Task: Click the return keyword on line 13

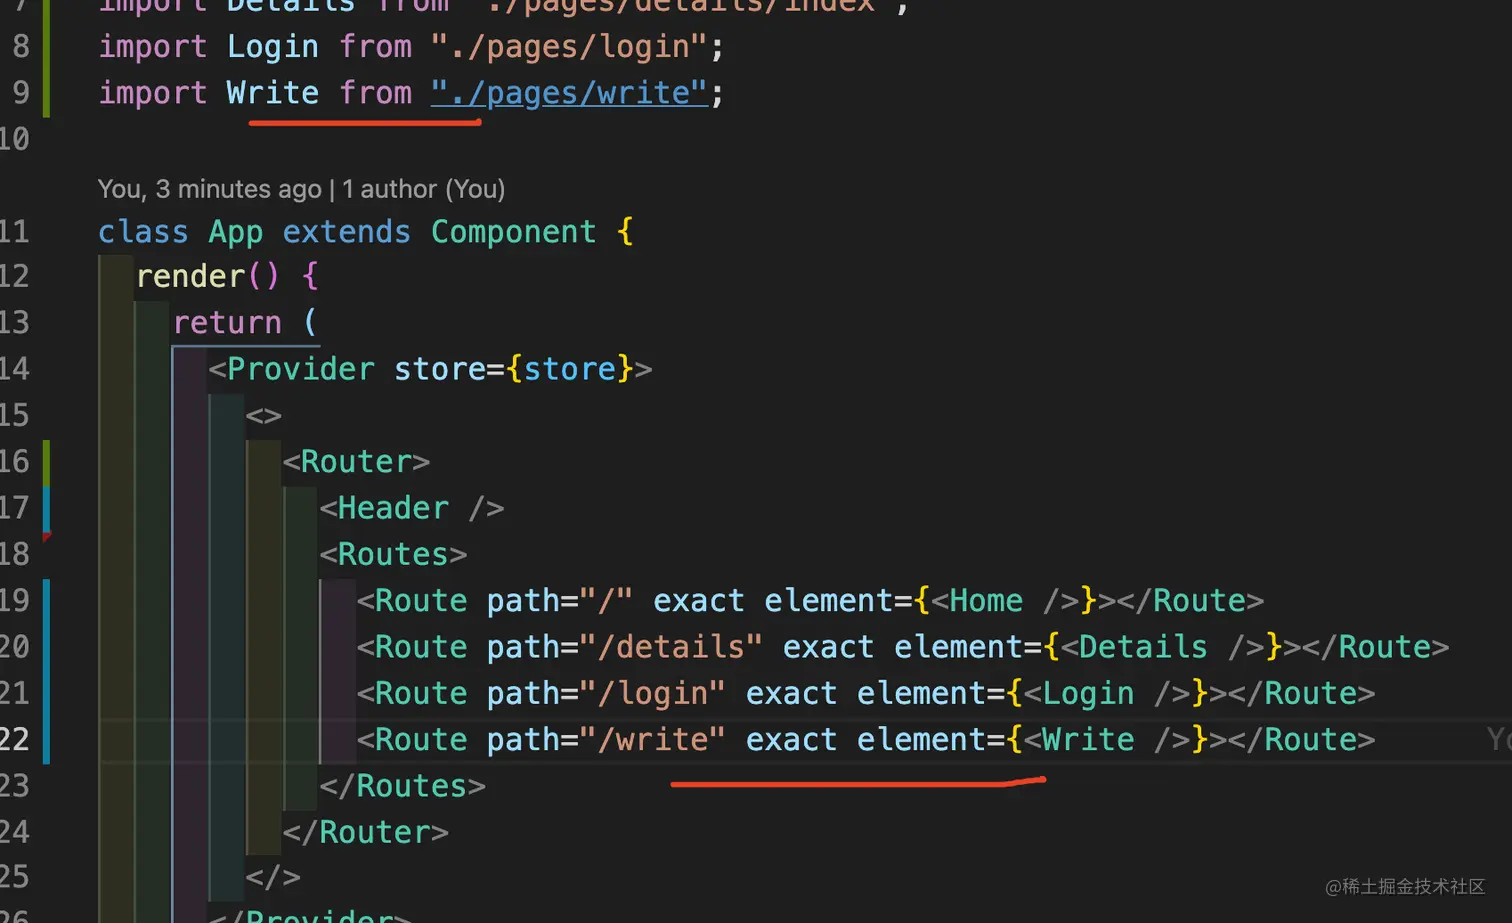Action: [227, 323]
